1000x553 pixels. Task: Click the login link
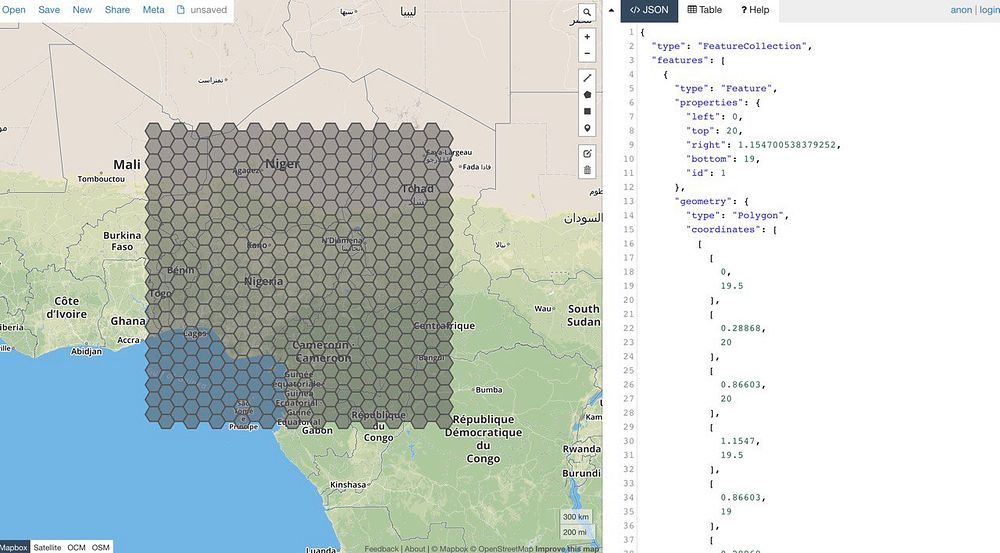(x=989, y=10)
